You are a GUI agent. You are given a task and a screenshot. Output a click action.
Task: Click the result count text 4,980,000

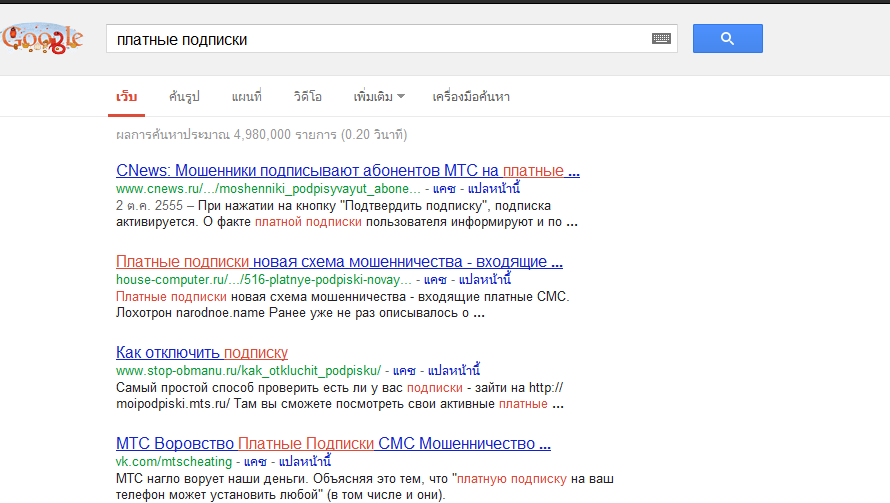tap(262, 135)
